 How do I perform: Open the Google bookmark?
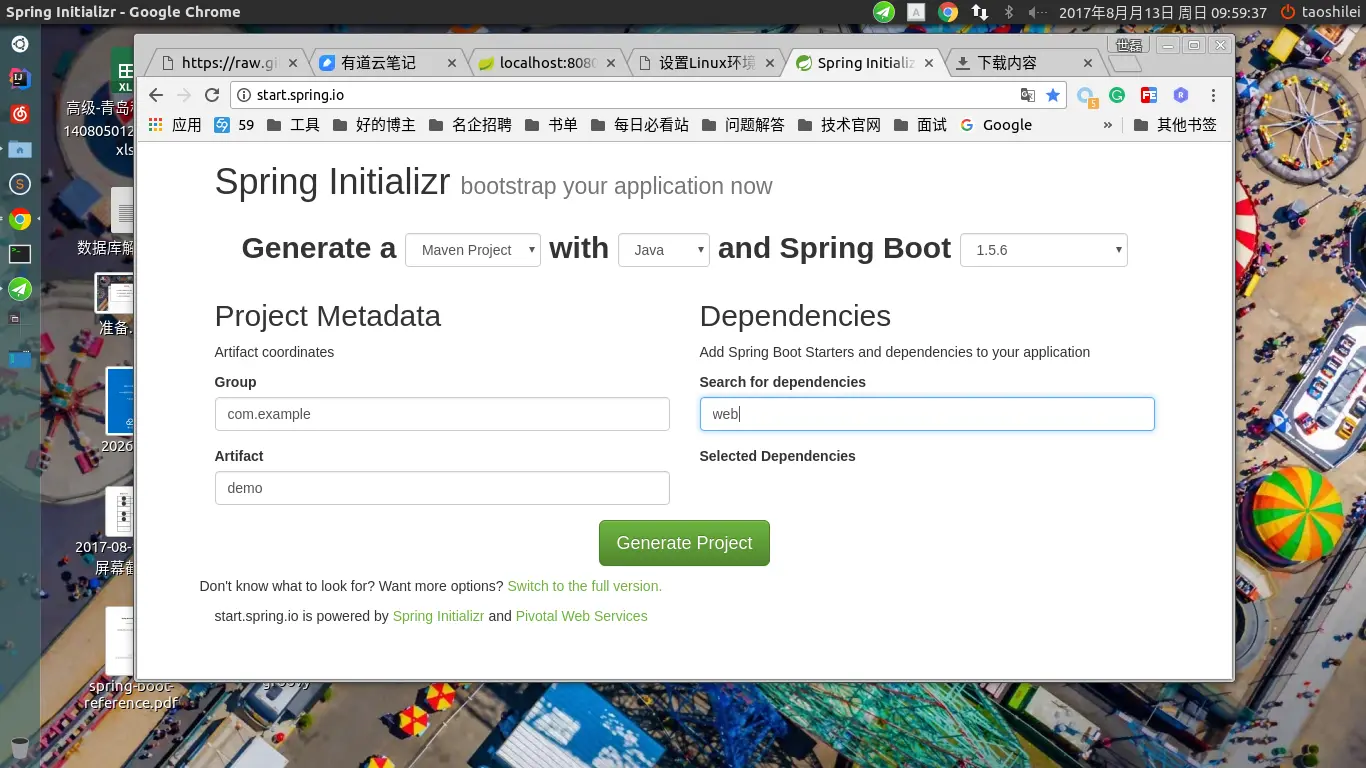pos(995,125)
